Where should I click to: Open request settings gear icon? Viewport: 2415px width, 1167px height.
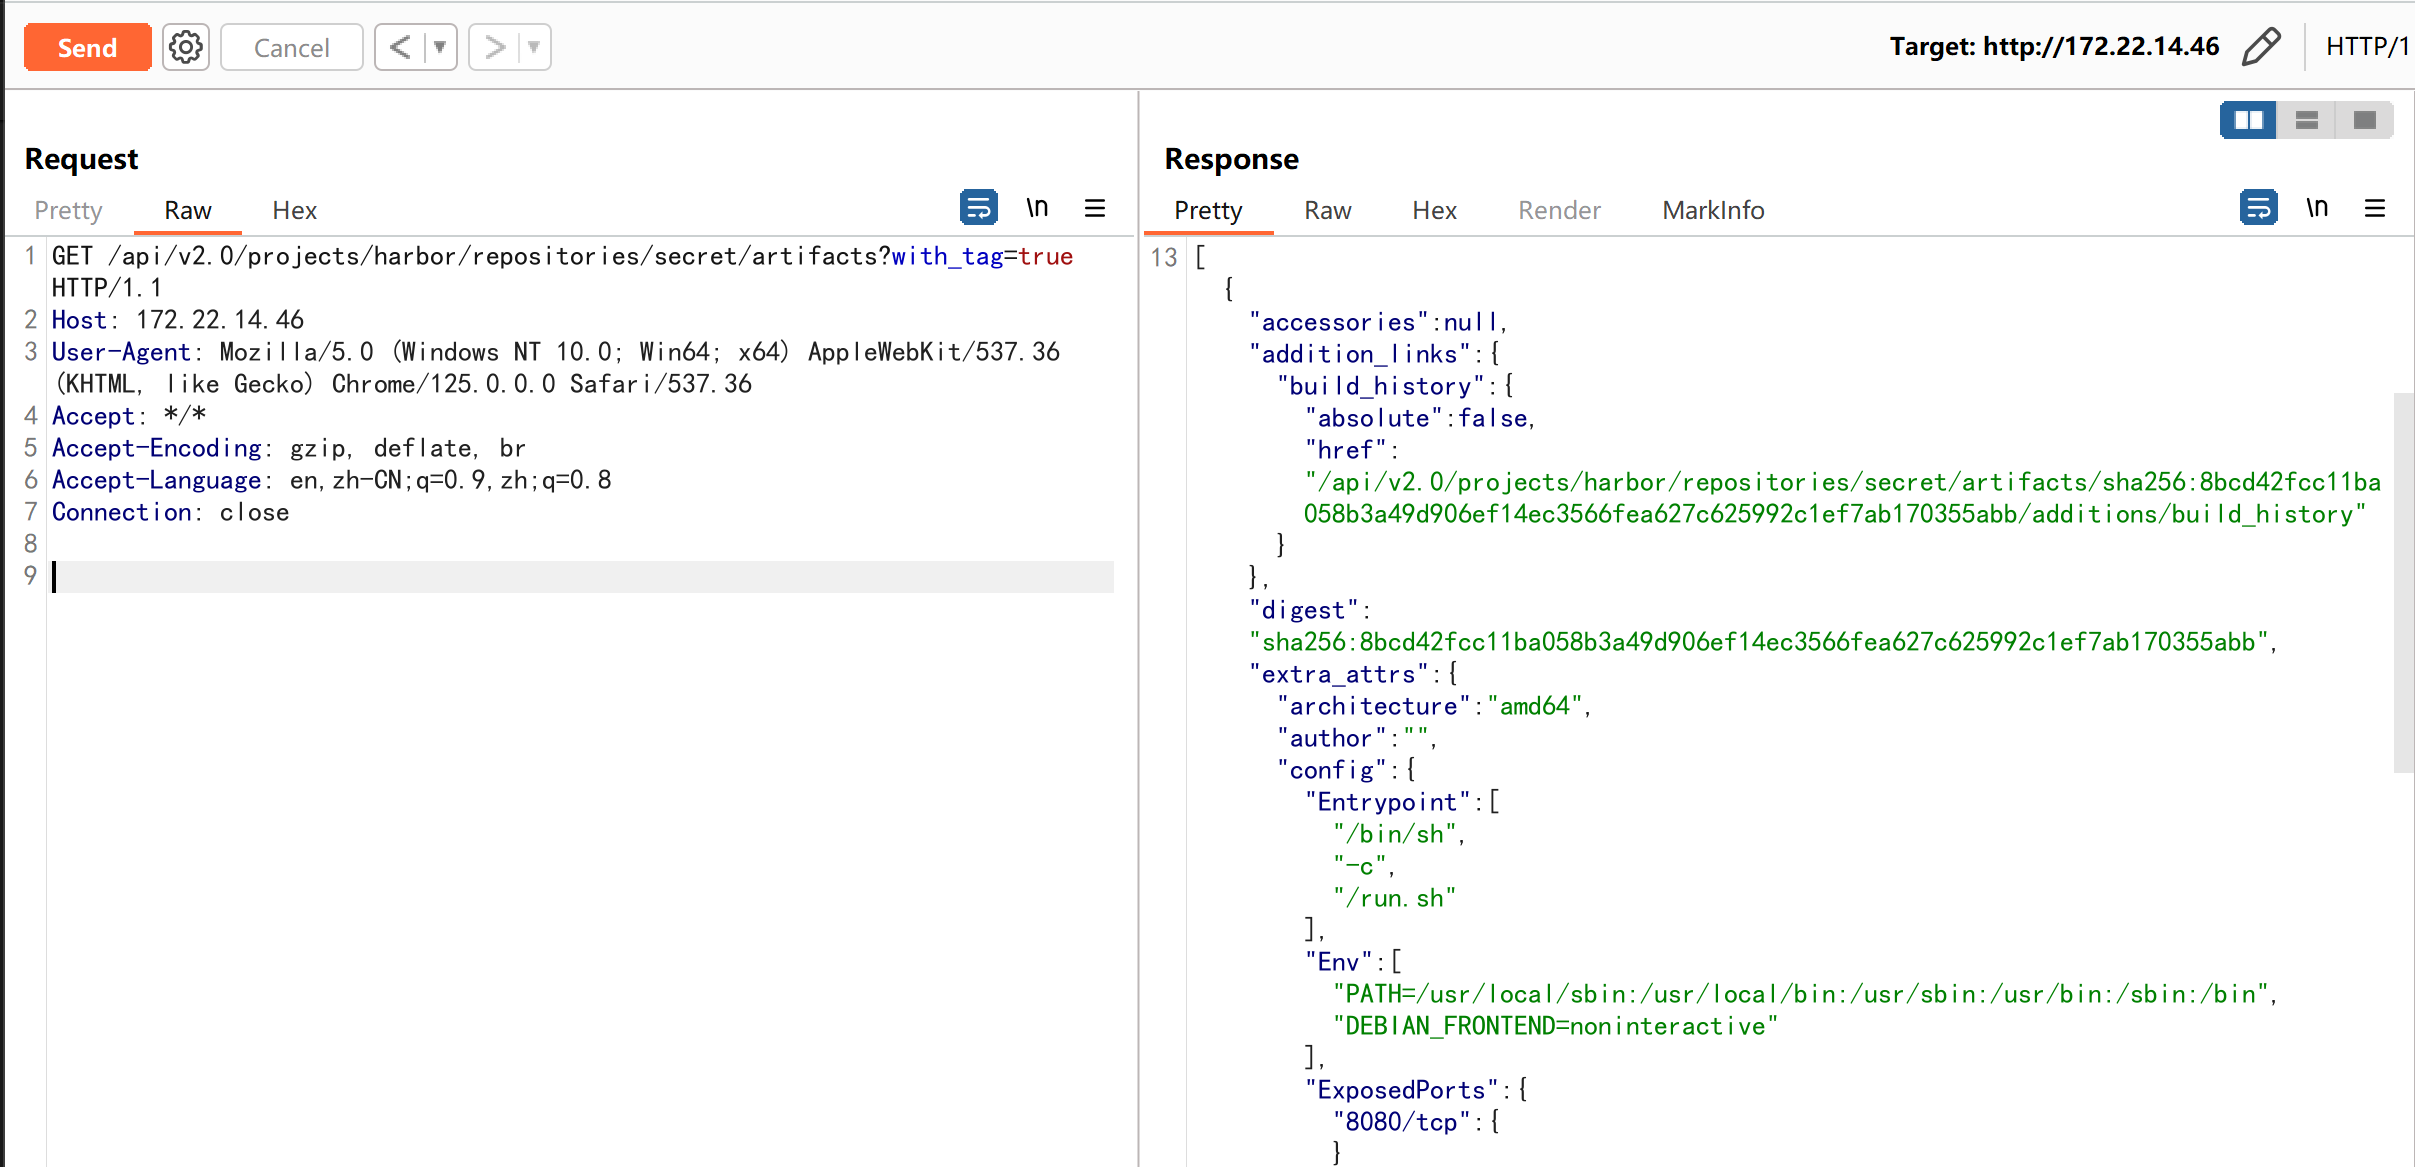186,47
